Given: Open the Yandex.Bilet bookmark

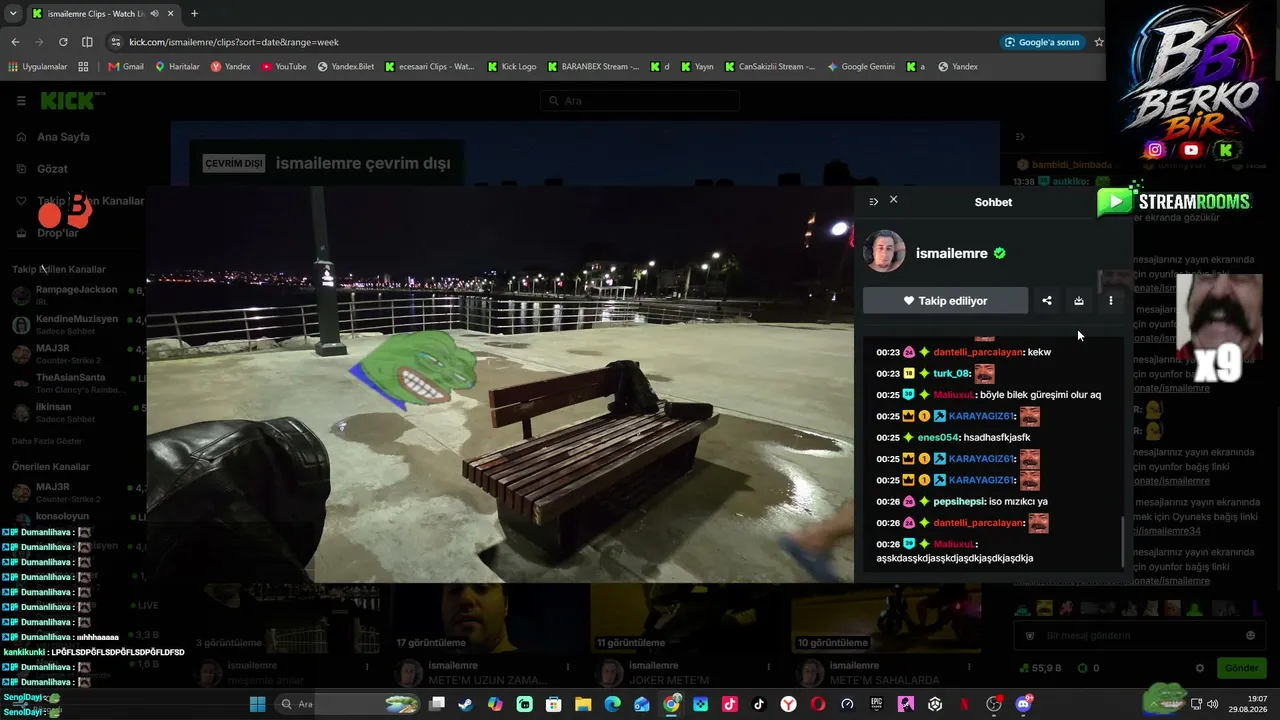Looking at the screenshot, I should (x=346, y=67).
